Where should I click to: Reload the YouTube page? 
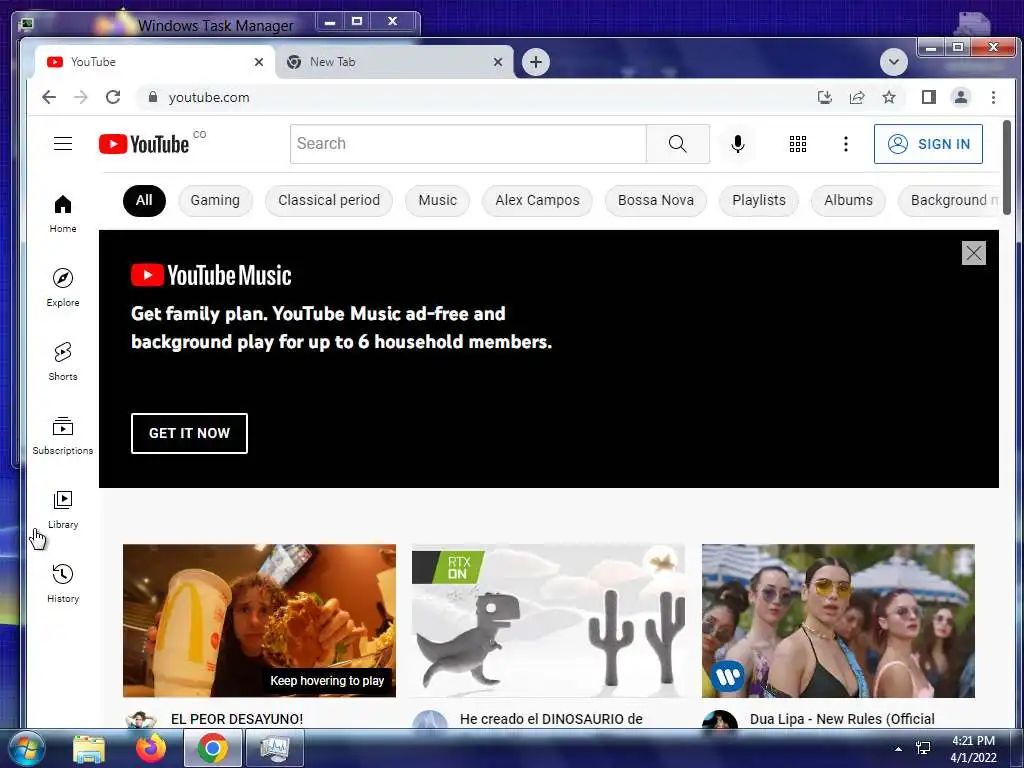pyautogui.click(x=113, y=97)
